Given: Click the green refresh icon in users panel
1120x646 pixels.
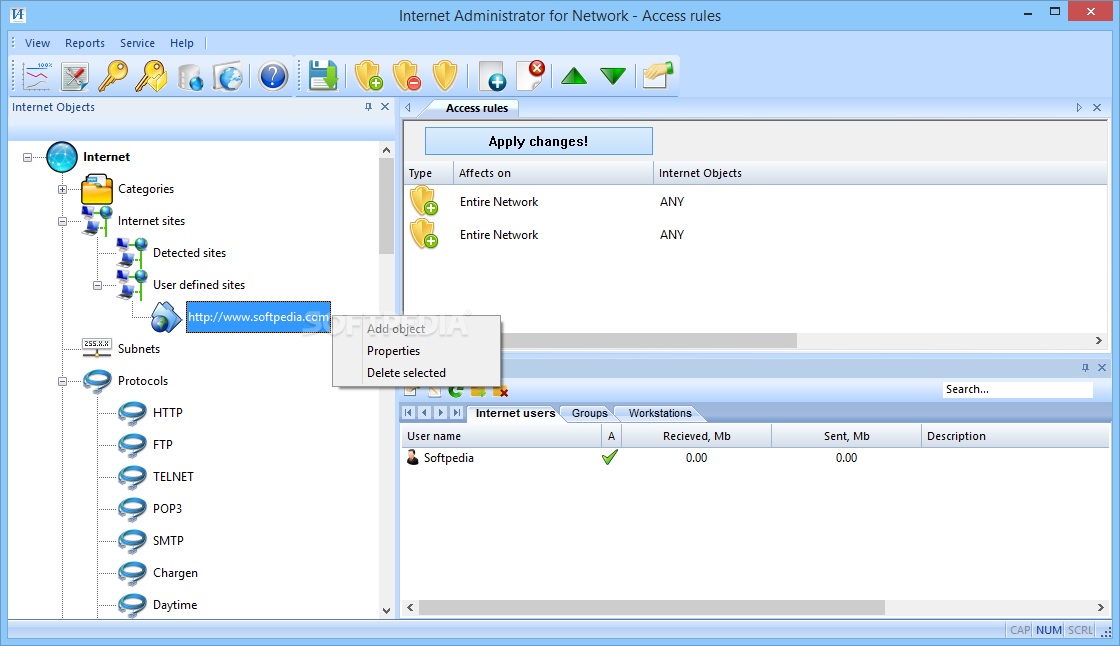Looking at the screenshot, I should click(456, 391).
